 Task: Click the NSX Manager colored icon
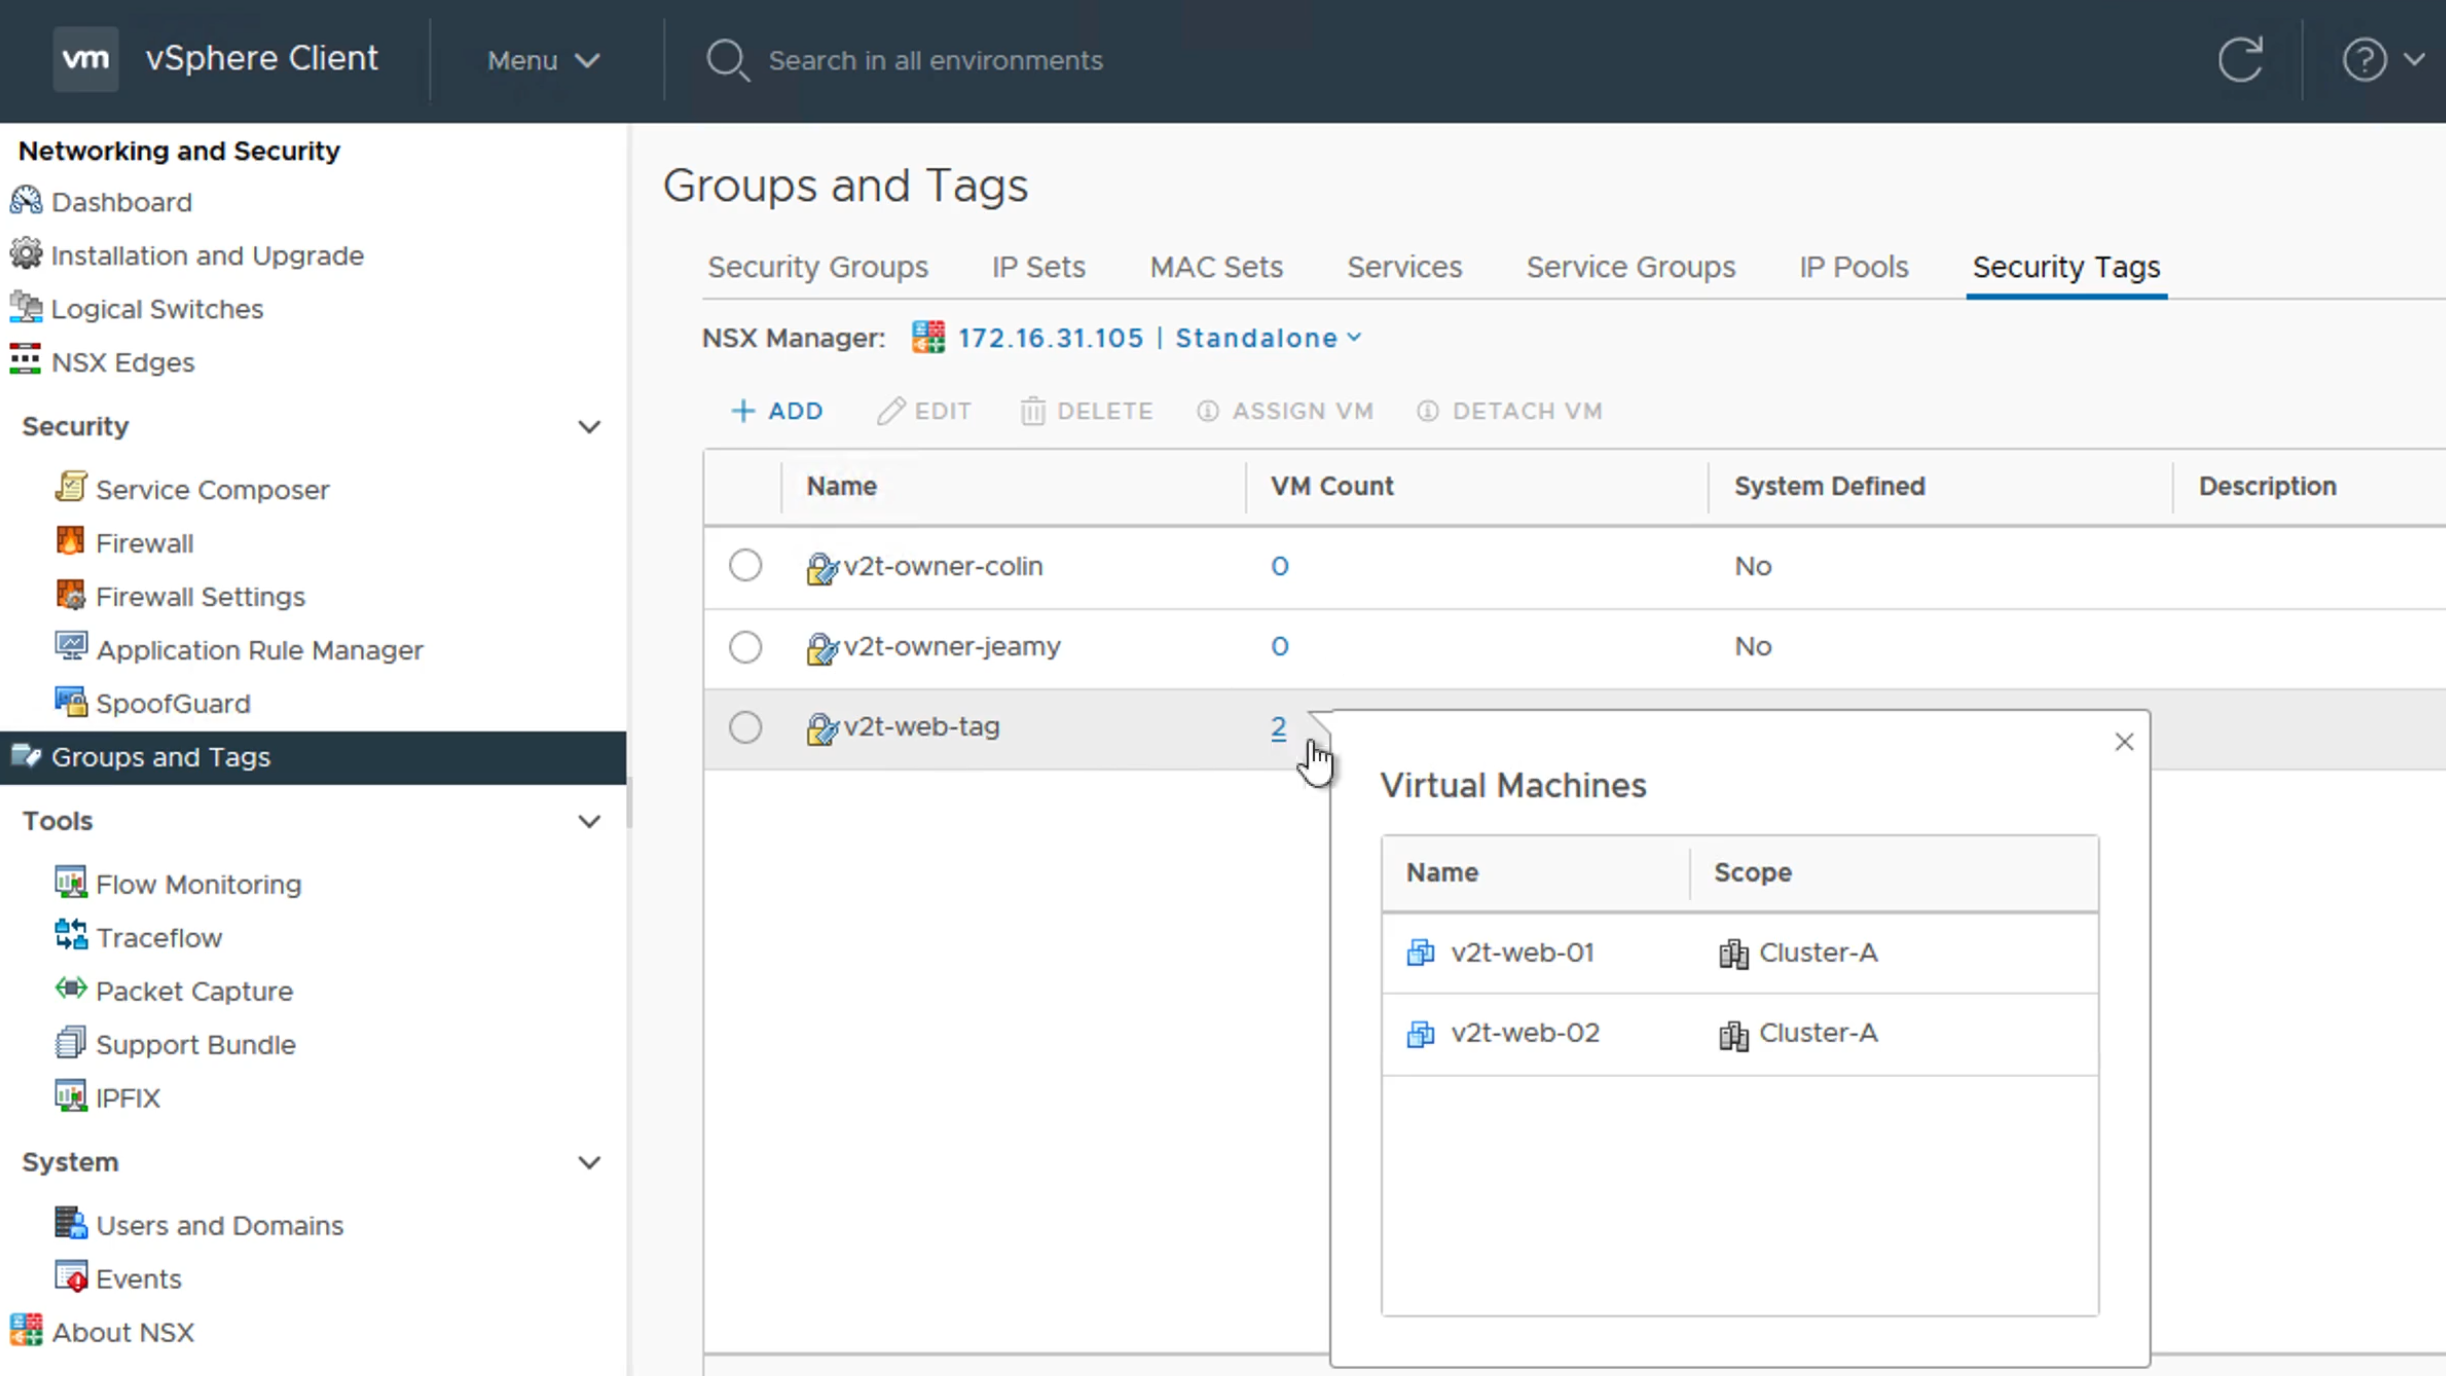pyautogui.click(x=928, y=338)
